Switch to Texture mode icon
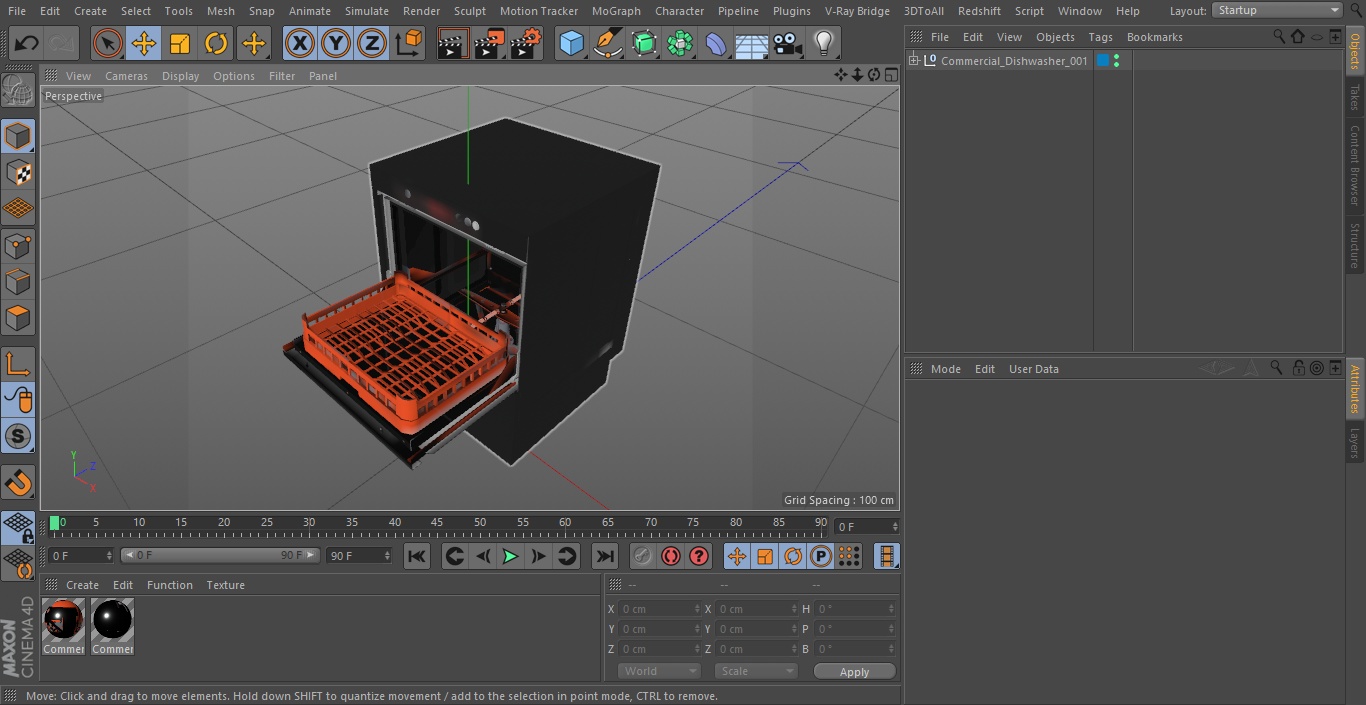This screenshot has height=705, width=1366. (x=18, y=172)
